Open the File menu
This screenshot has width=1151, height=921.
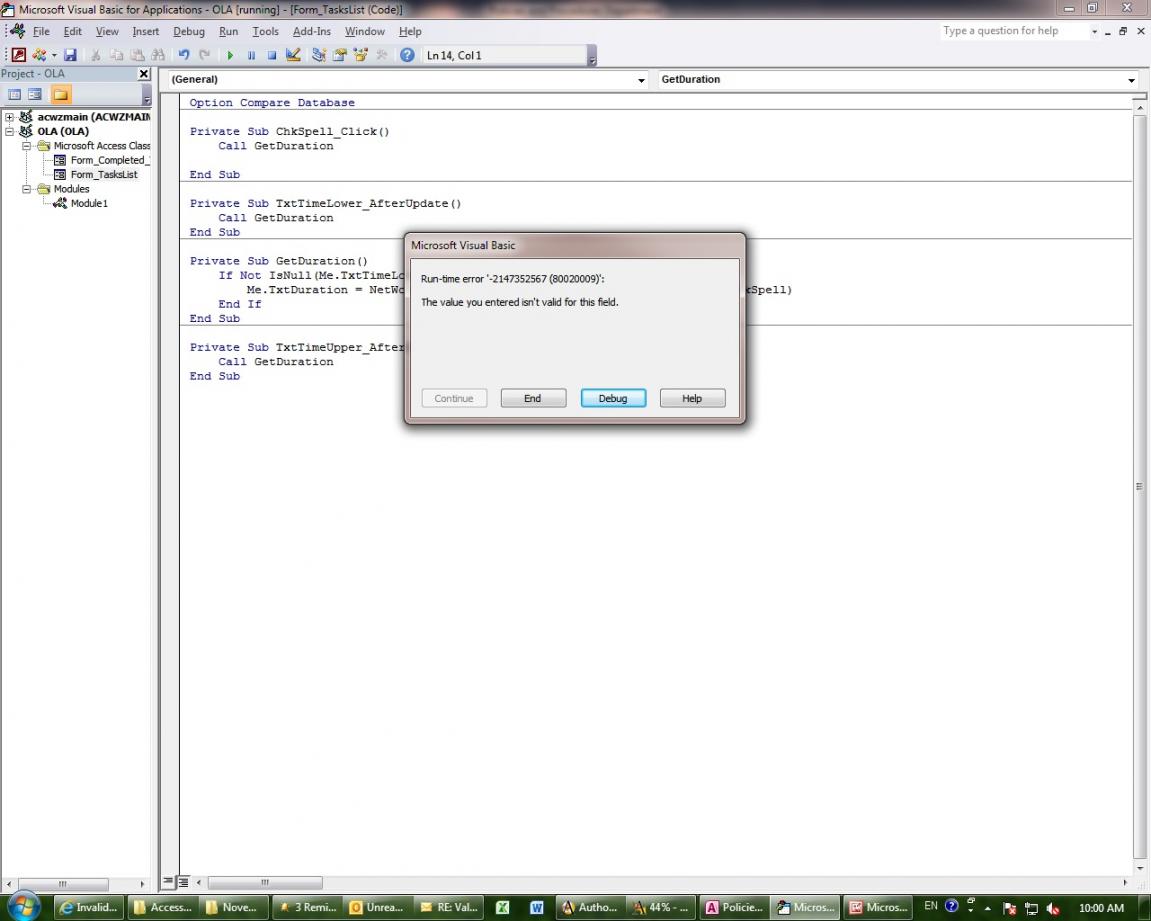tap(41, 31)
